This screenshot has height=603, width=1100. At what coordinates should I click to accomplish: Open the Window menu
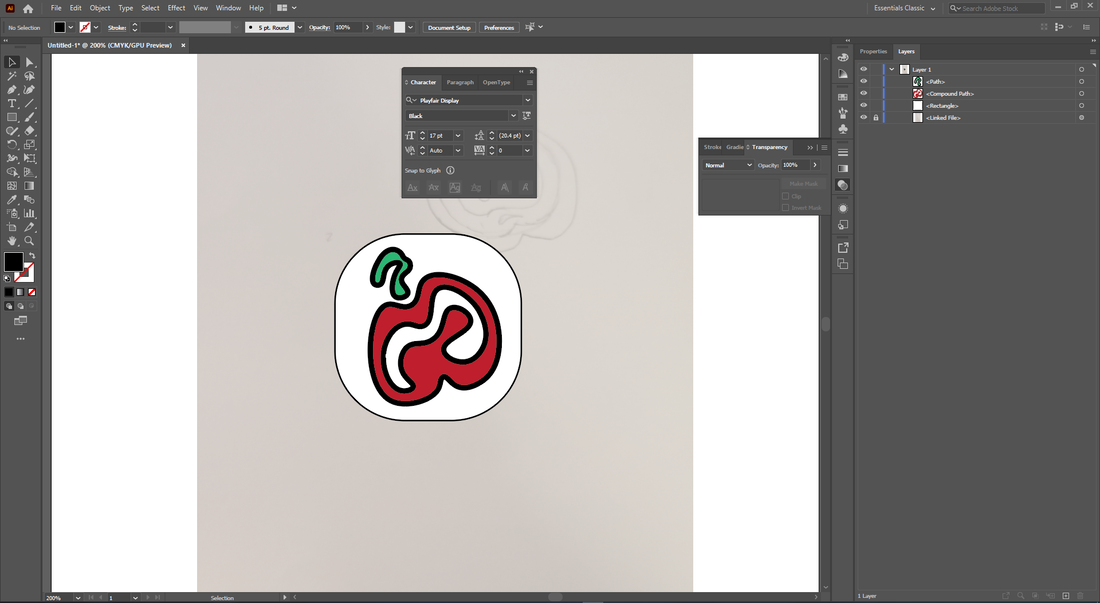(x=228, y=8)
